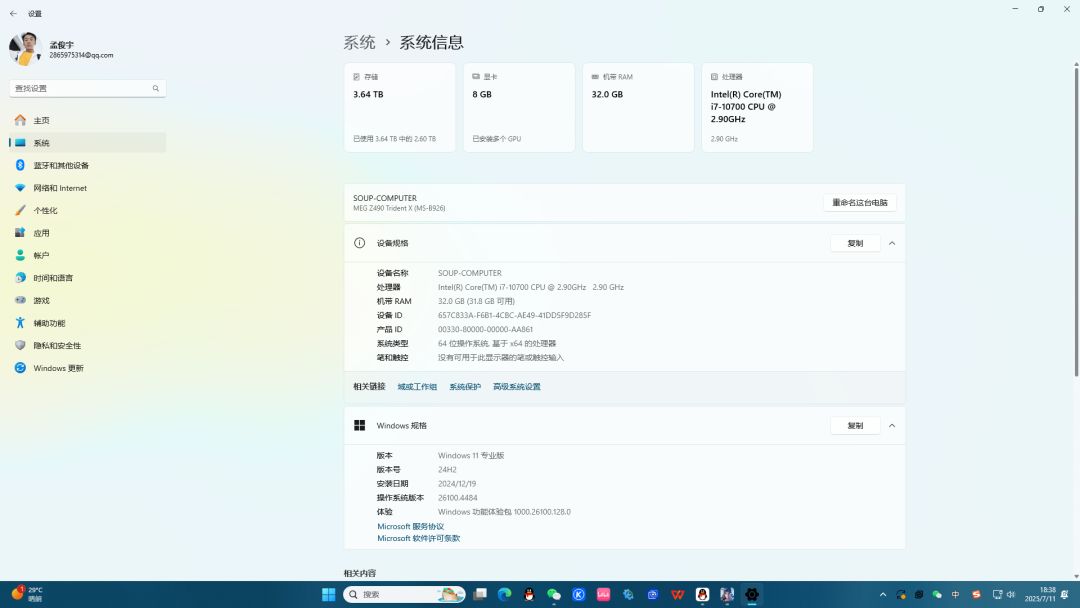Screen dimensions: 1080x608
Task: Open the QQ penguin taskbar icon next to Edge
Action: tap(529, 594)
